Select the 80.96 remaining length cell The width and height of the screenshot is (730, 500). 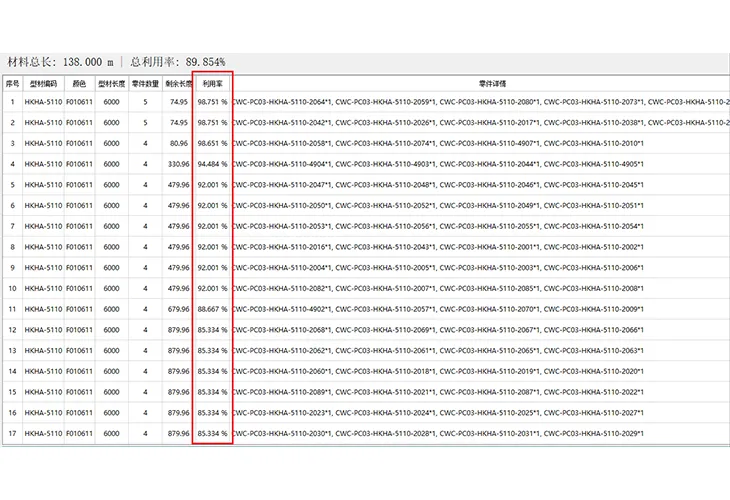(178, 143)
